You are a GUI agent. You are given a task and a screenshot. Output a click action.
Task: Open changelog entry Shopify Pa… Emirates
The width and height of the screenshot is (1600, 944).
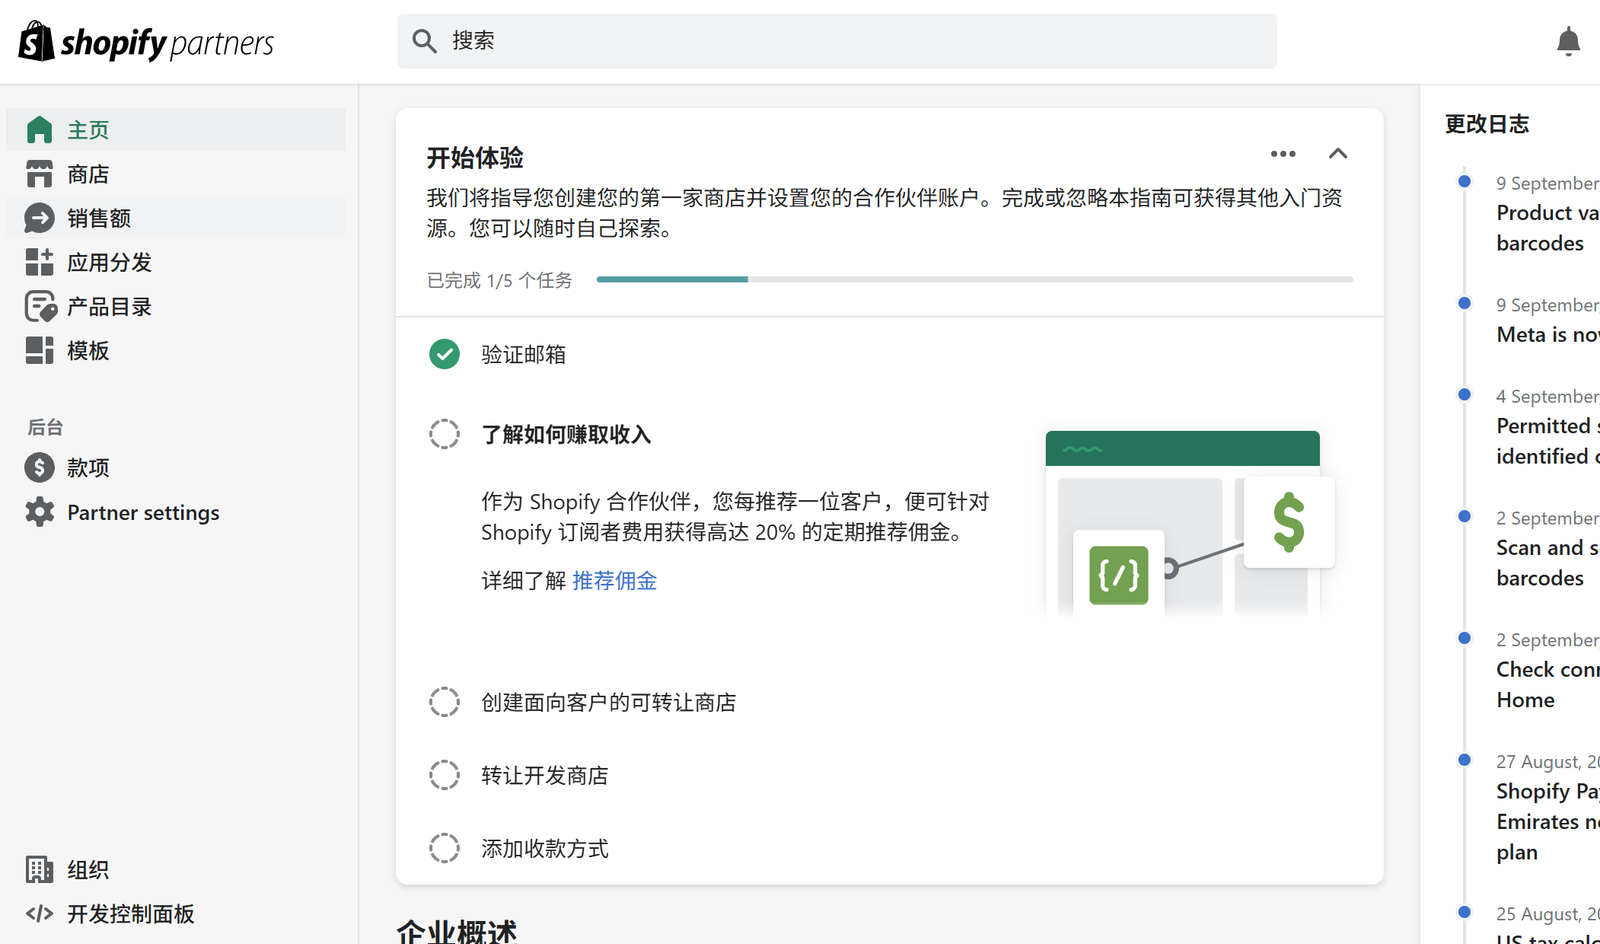[x=1547, y=821]
